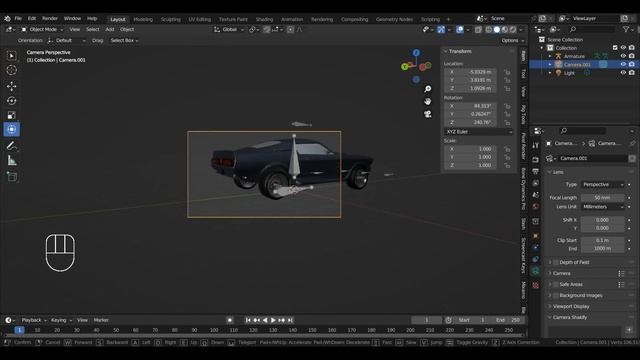This screenshot has height=360, width=640.
Task: Open the Global transform orientation dropdown
Action: 229,29
